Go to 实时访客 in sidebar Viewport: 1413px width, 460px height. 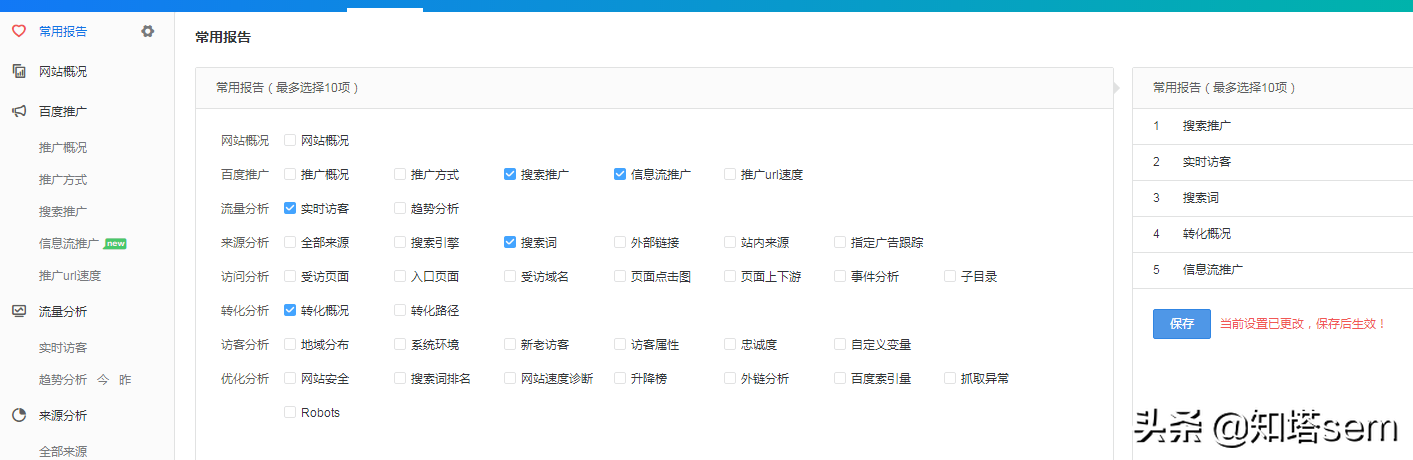(x=63, y=347)
